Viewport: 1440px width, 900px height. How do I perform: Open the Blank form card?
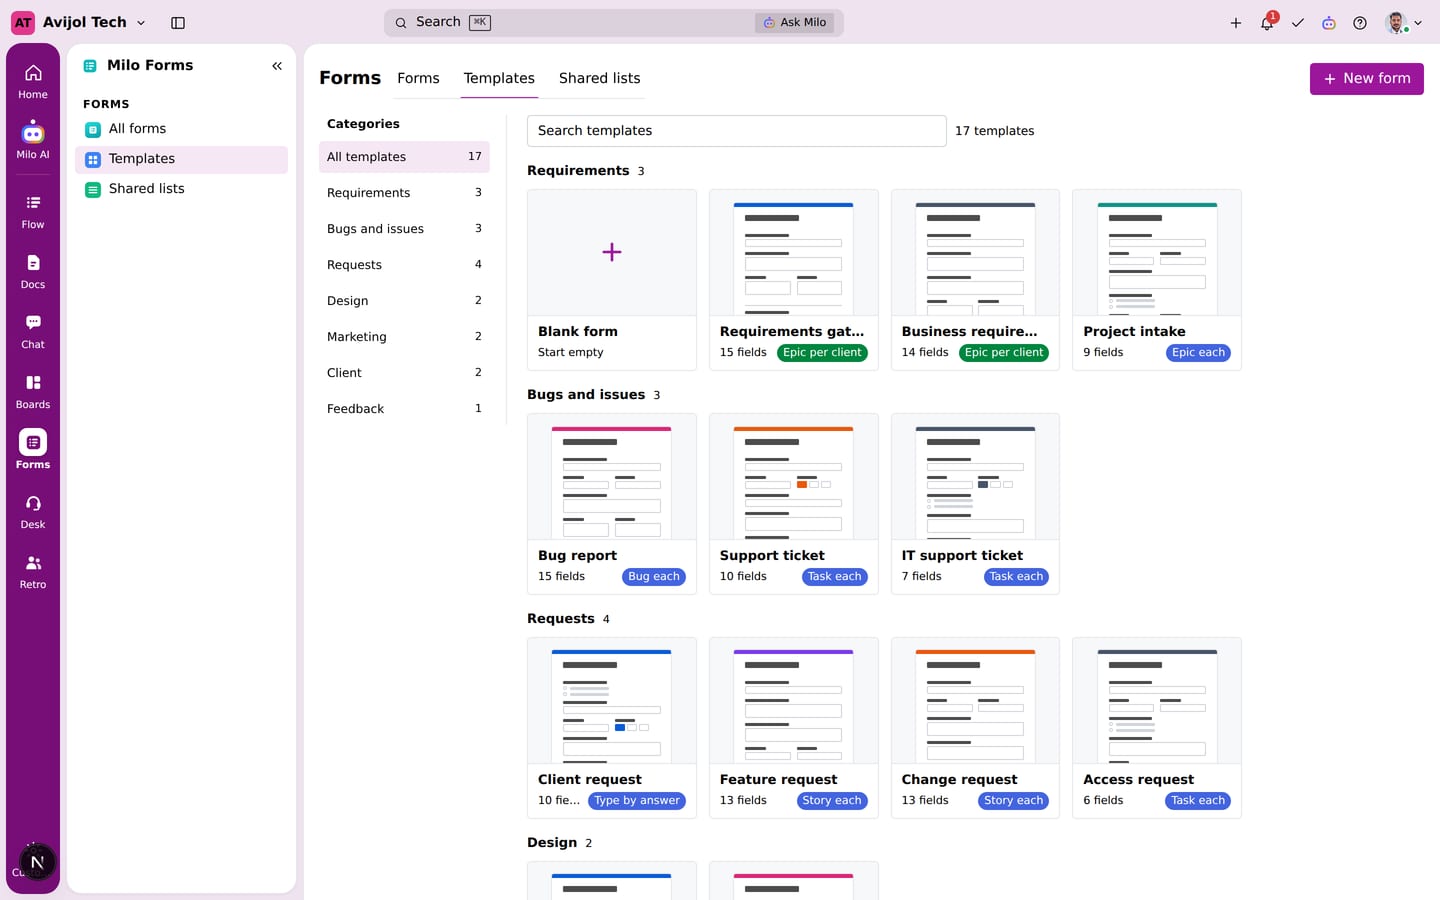coord(612,280)
